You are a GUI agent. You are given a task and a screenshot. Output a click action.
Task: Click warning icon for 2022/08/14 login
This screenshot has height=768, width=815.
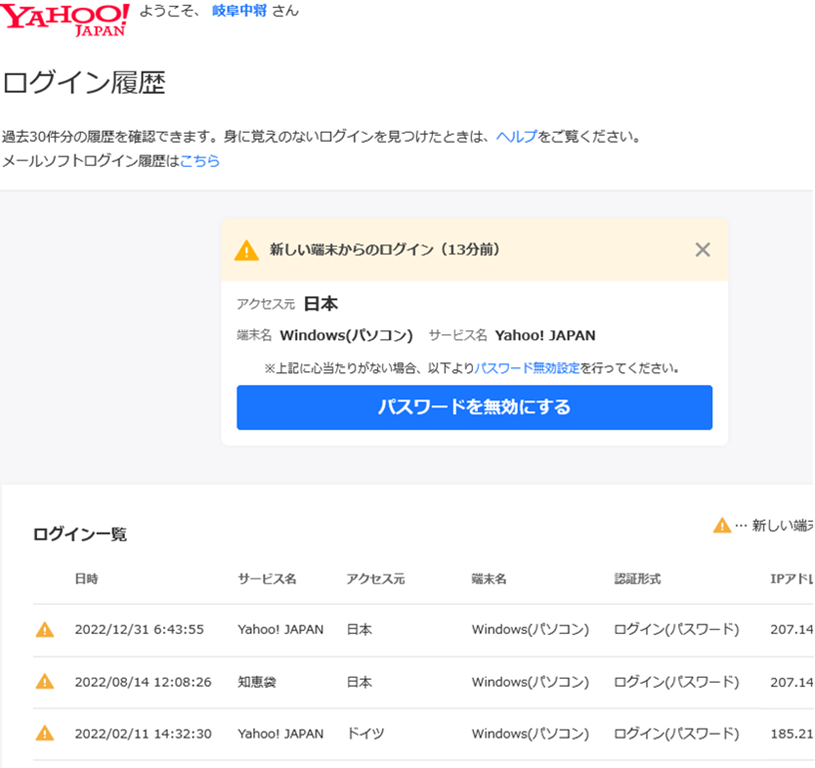pos(45,682)
